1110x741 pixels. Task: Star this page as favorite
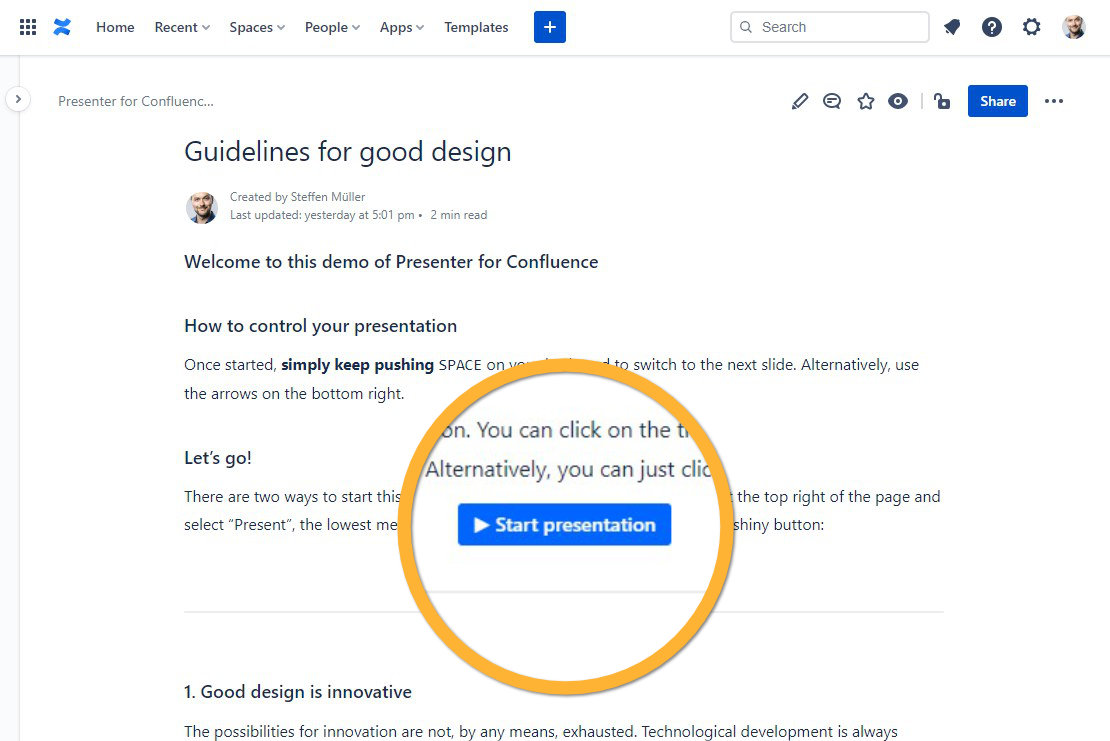tap(866, 101)
